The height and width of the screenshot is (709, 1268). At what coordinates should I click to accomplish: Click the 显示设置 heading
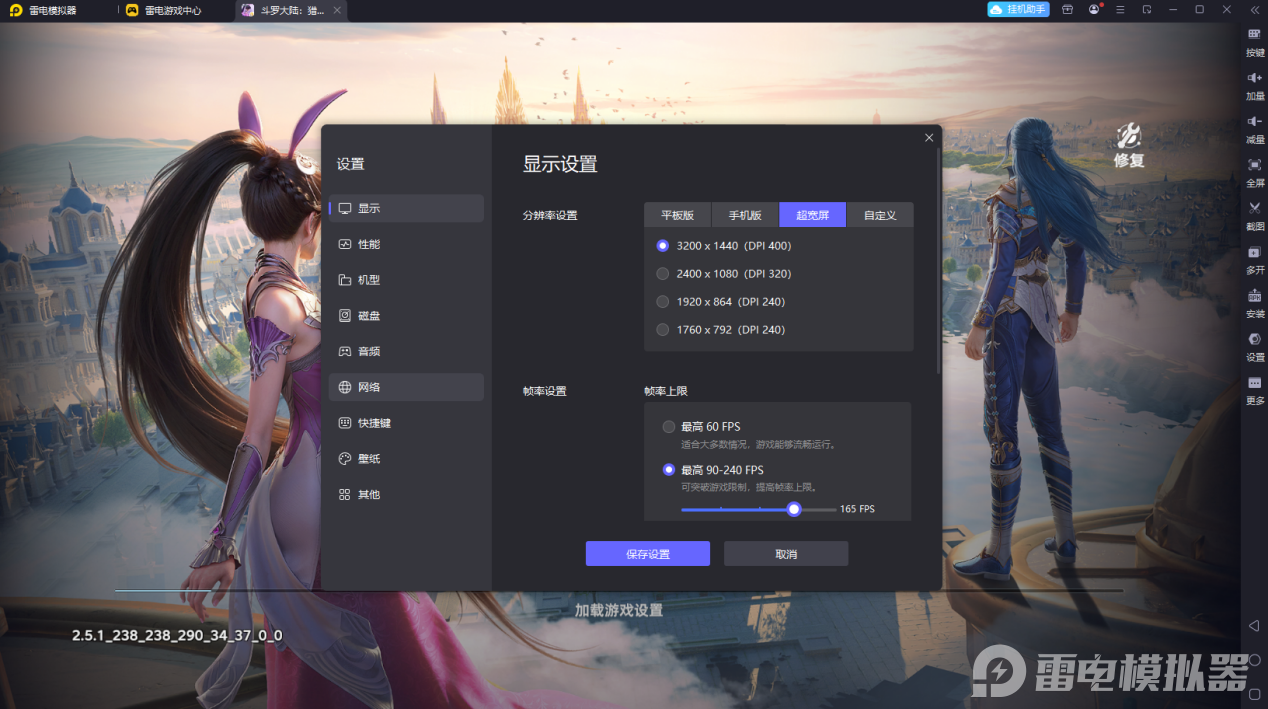coord(560,164)
